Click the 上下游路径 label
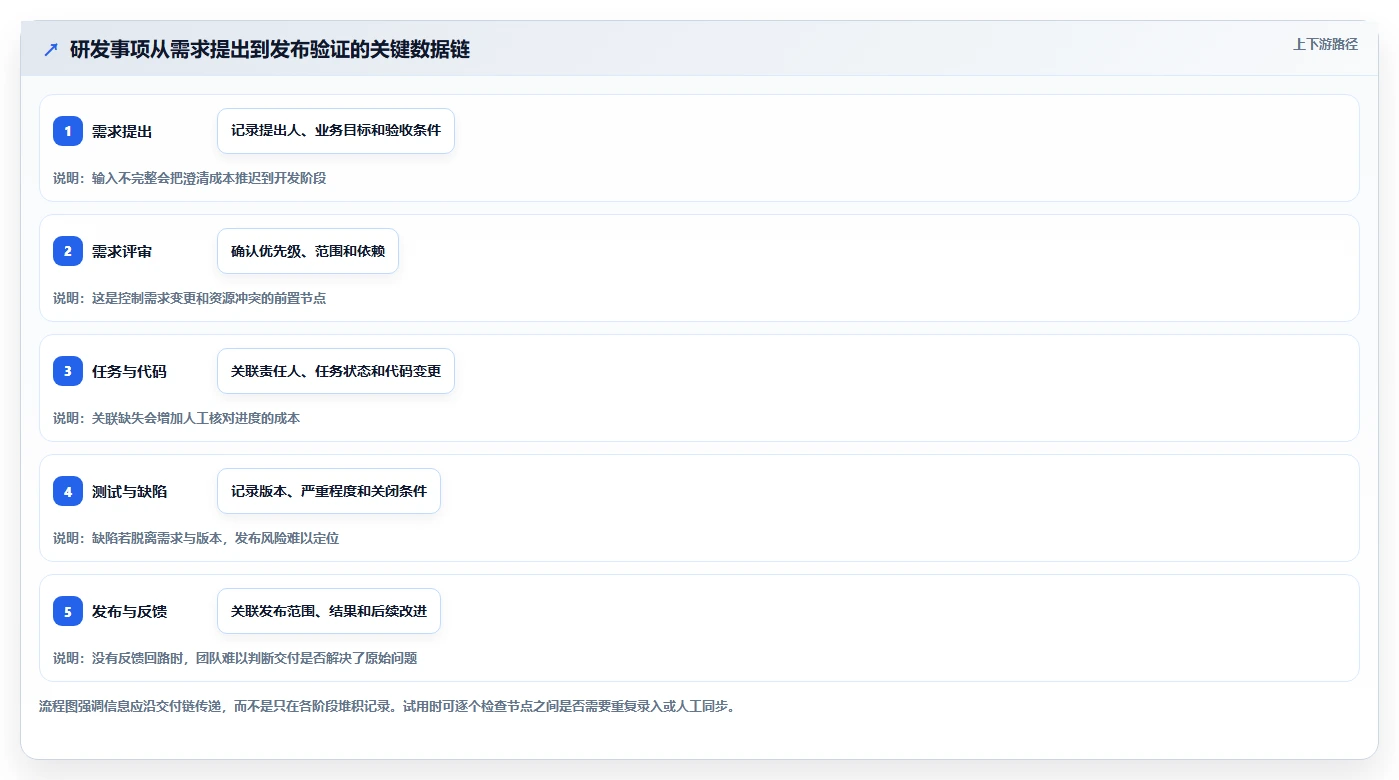Viewport: 1399px width, 780px height. (1325, 44)
